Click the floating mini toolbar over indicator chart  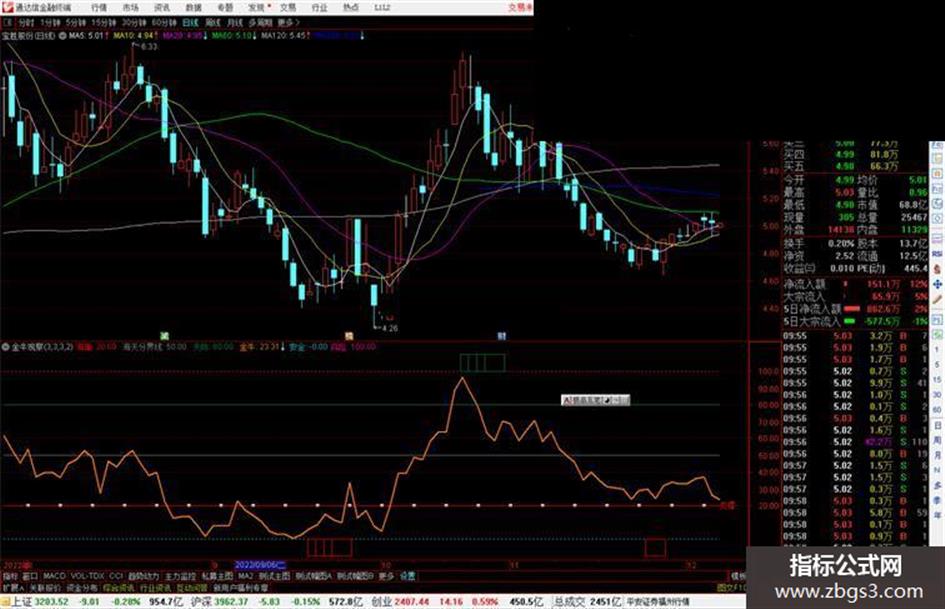coord(595,400)
